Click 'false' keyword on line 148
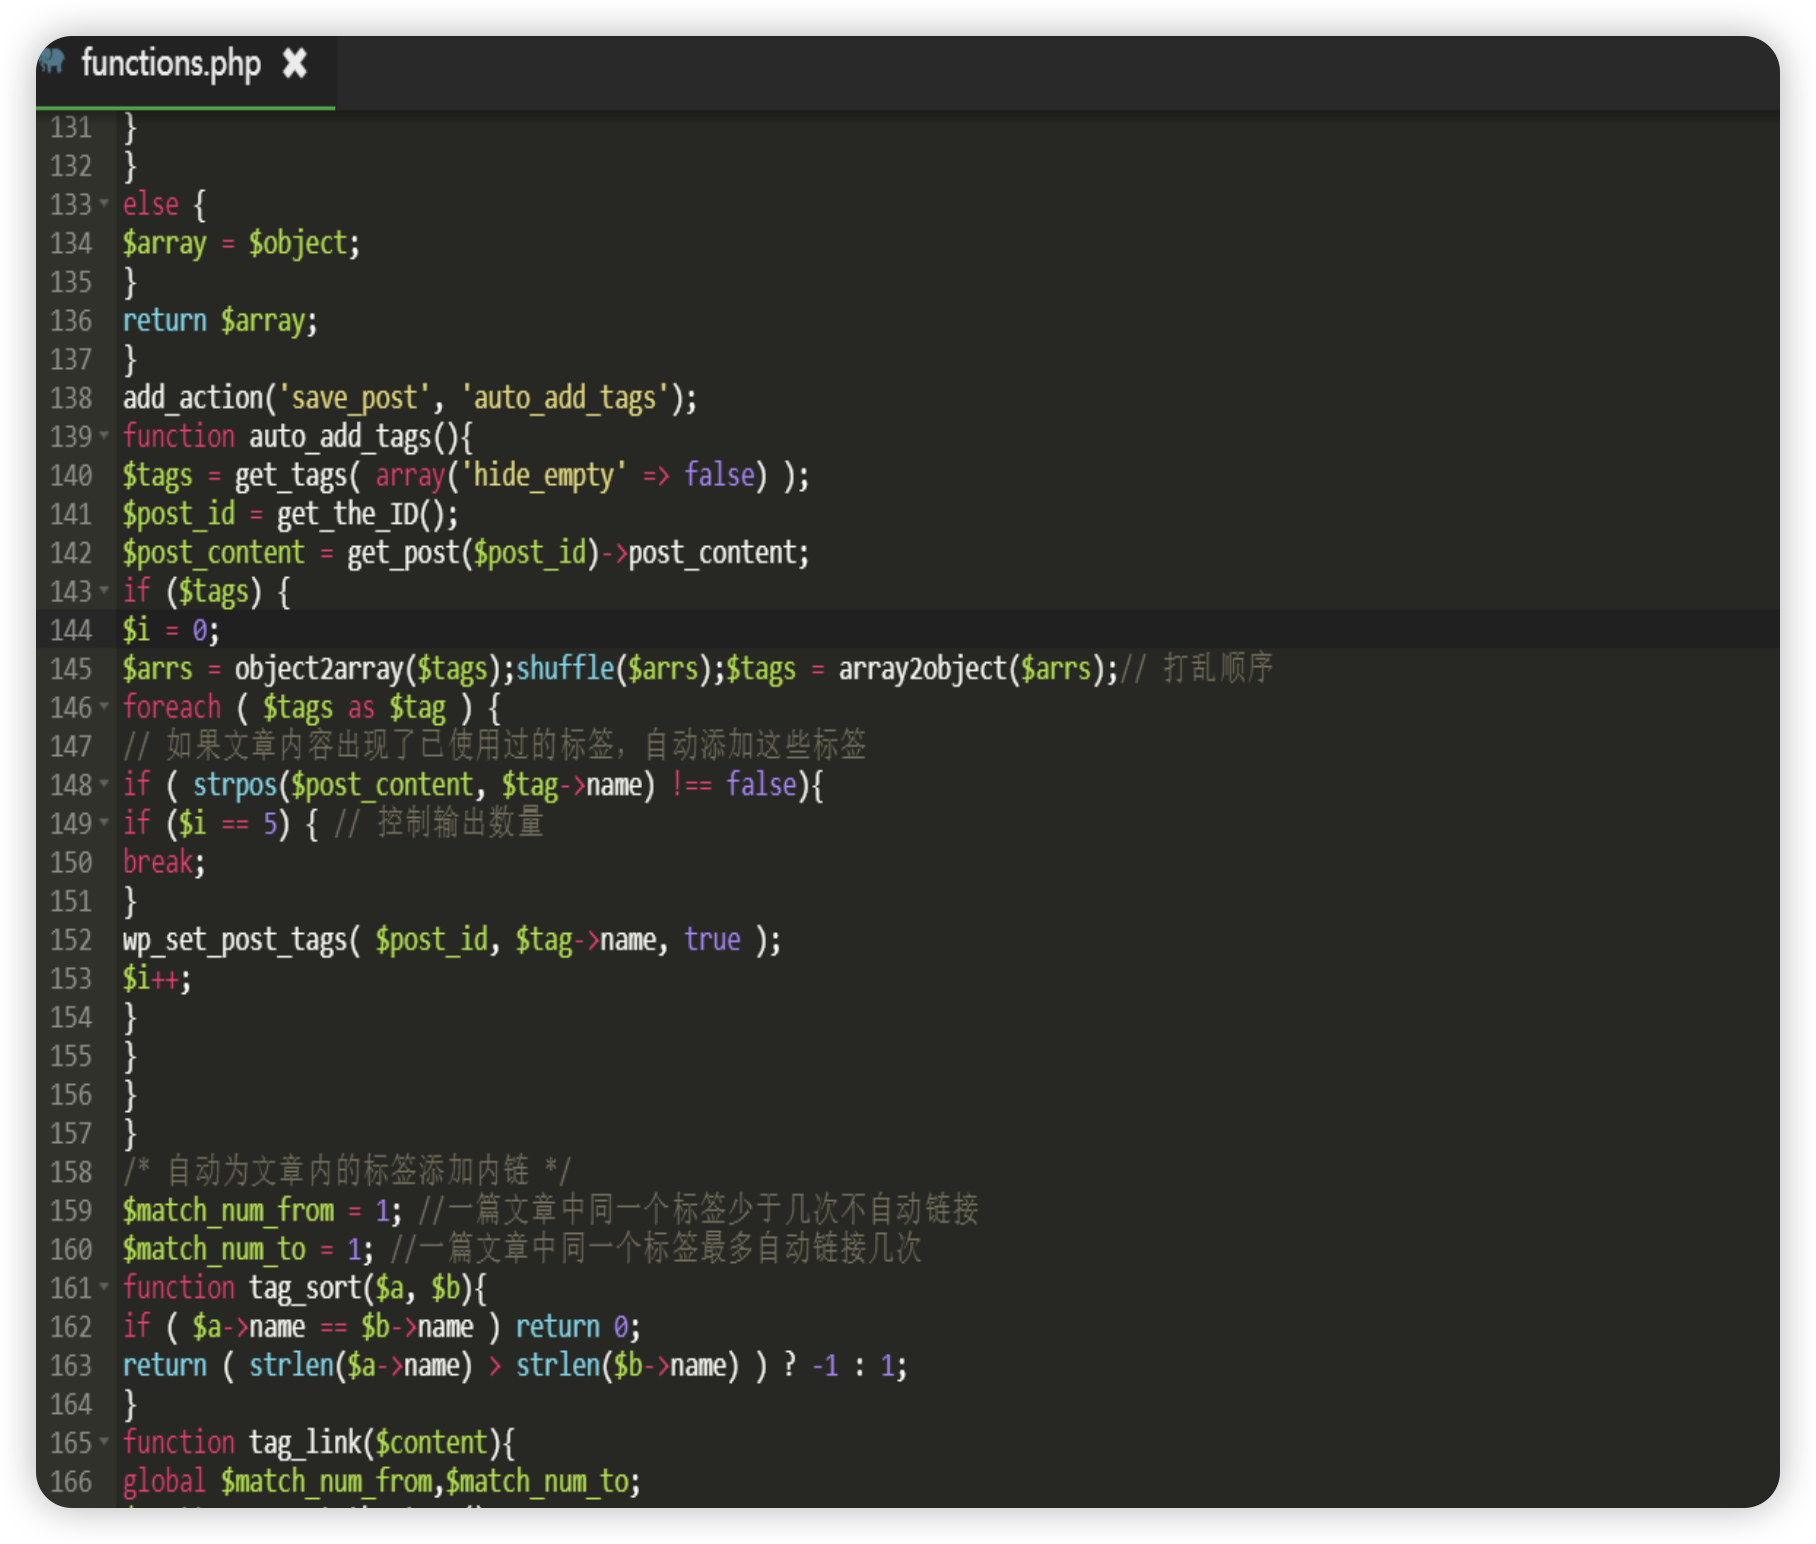The height and width of the screenshot is (1544, 1816). [762, 785]
